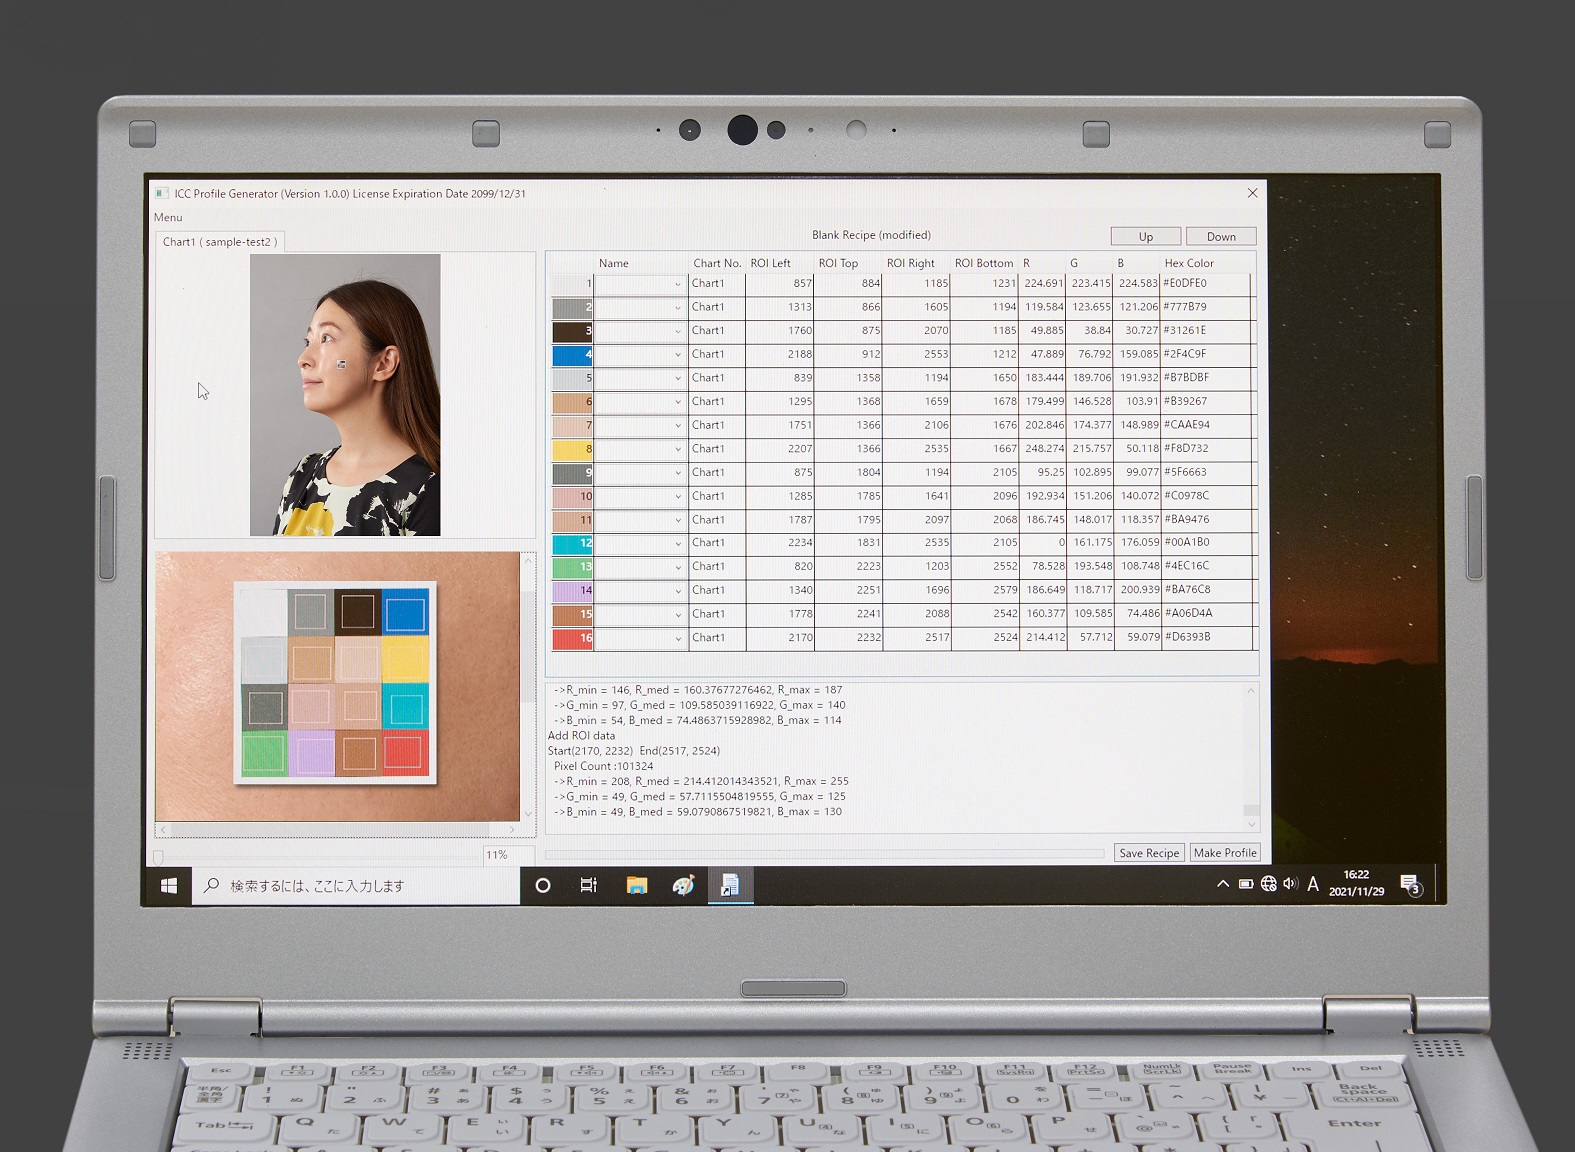The width and height of the screenshot is (1575, 1152).
Task: Launch the Paint palette taskbar icon
Action: [x=683, y=886]
